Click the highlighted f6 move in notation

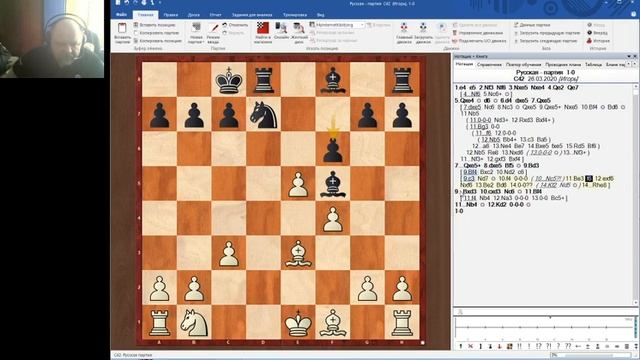589,179
